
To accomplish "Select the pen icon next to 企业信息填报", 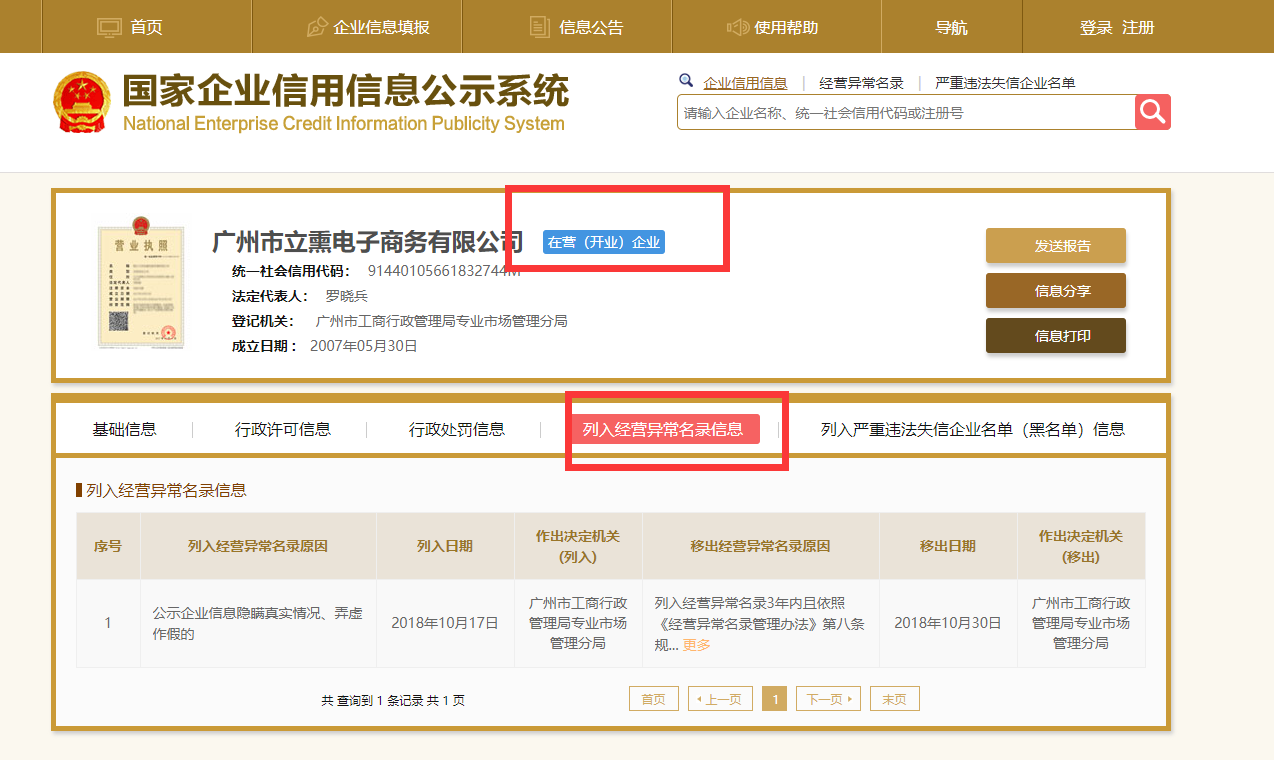I will click(316, 26).
